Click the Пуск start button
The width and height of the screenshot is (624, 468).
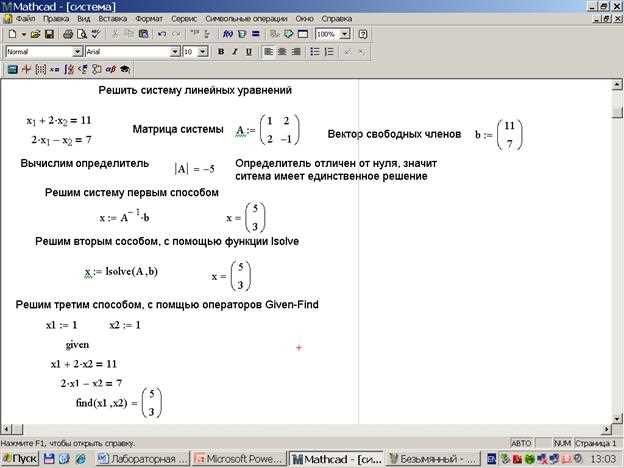point(20,459)
